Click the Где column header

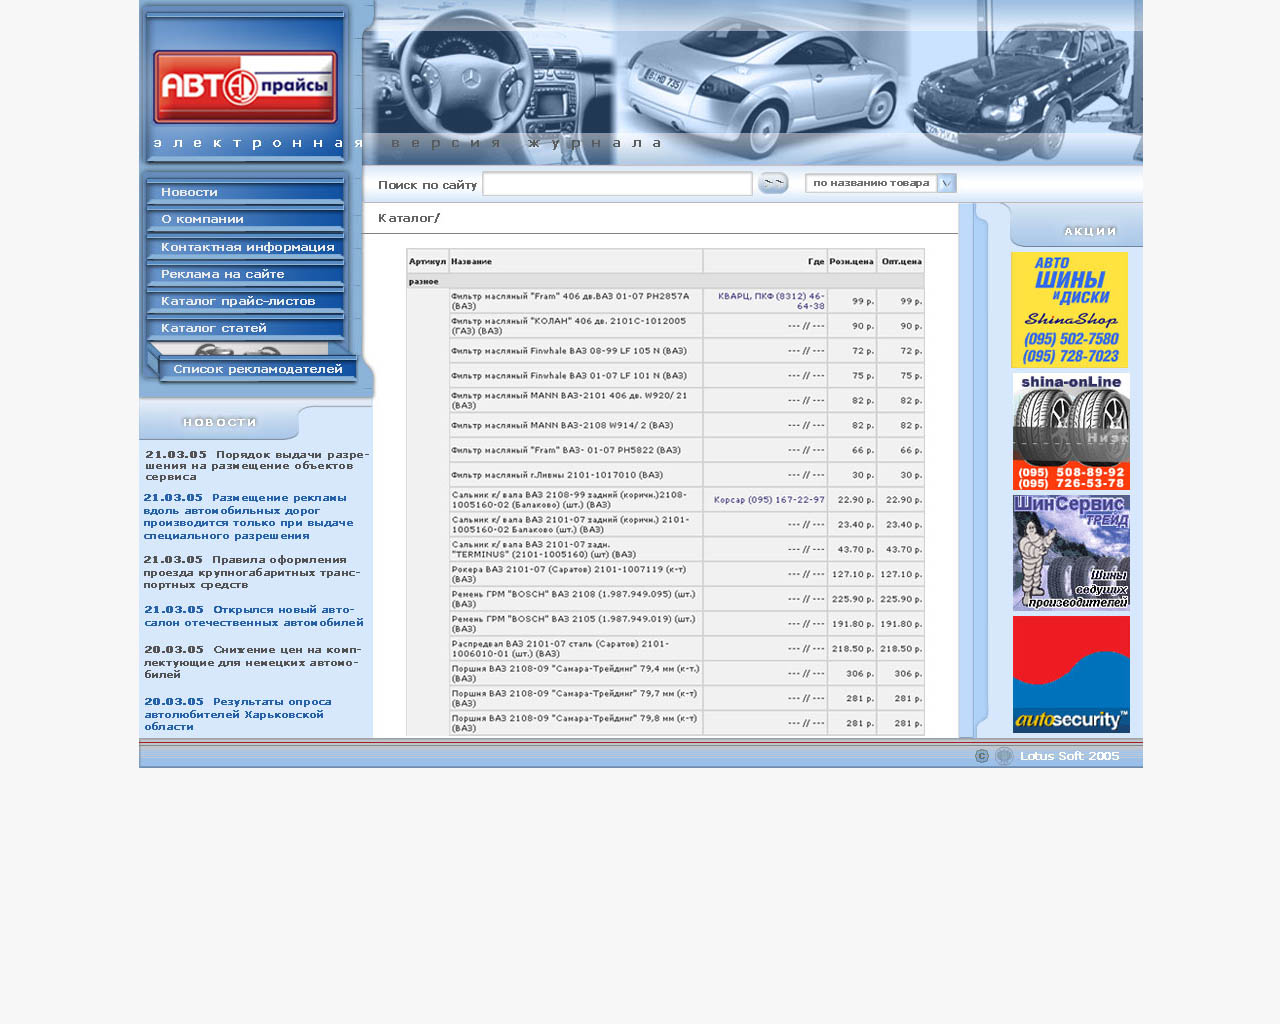click(x=765, y=261)
